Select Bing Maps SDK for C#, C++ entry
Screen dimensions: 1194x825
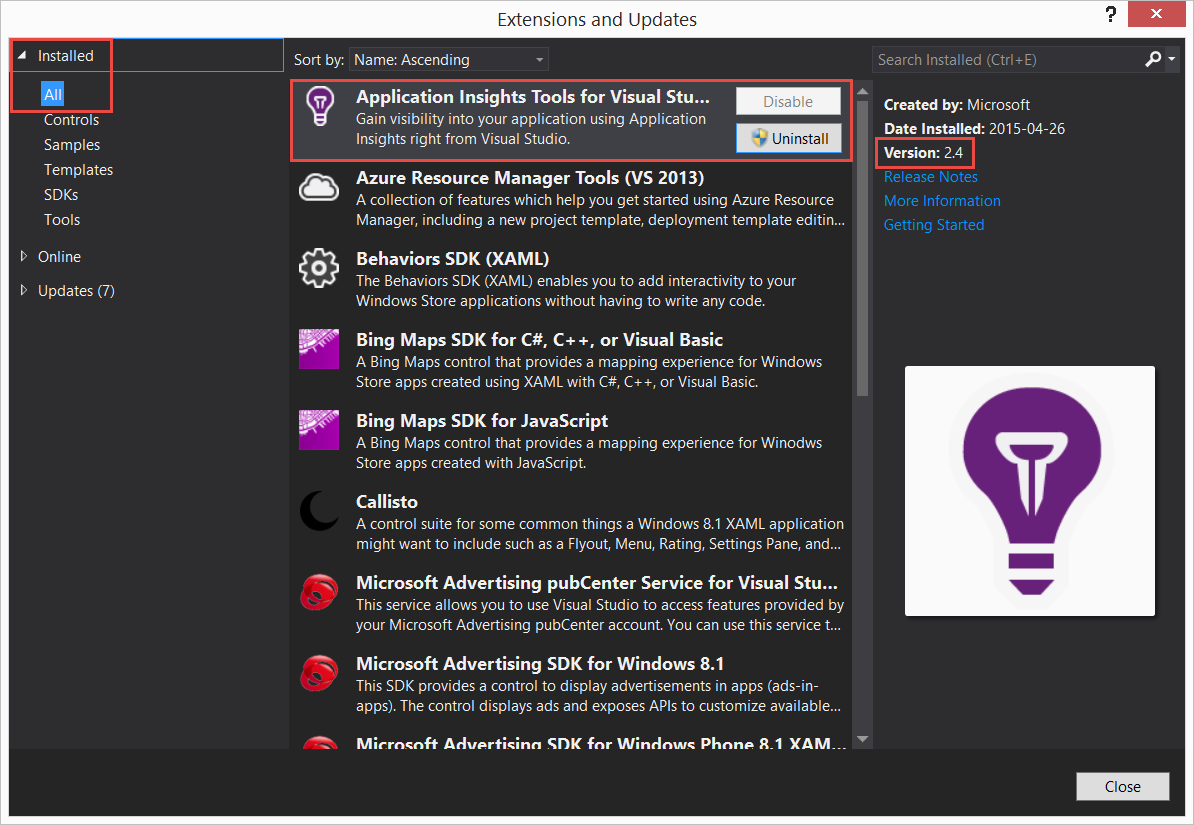point(571,360)
